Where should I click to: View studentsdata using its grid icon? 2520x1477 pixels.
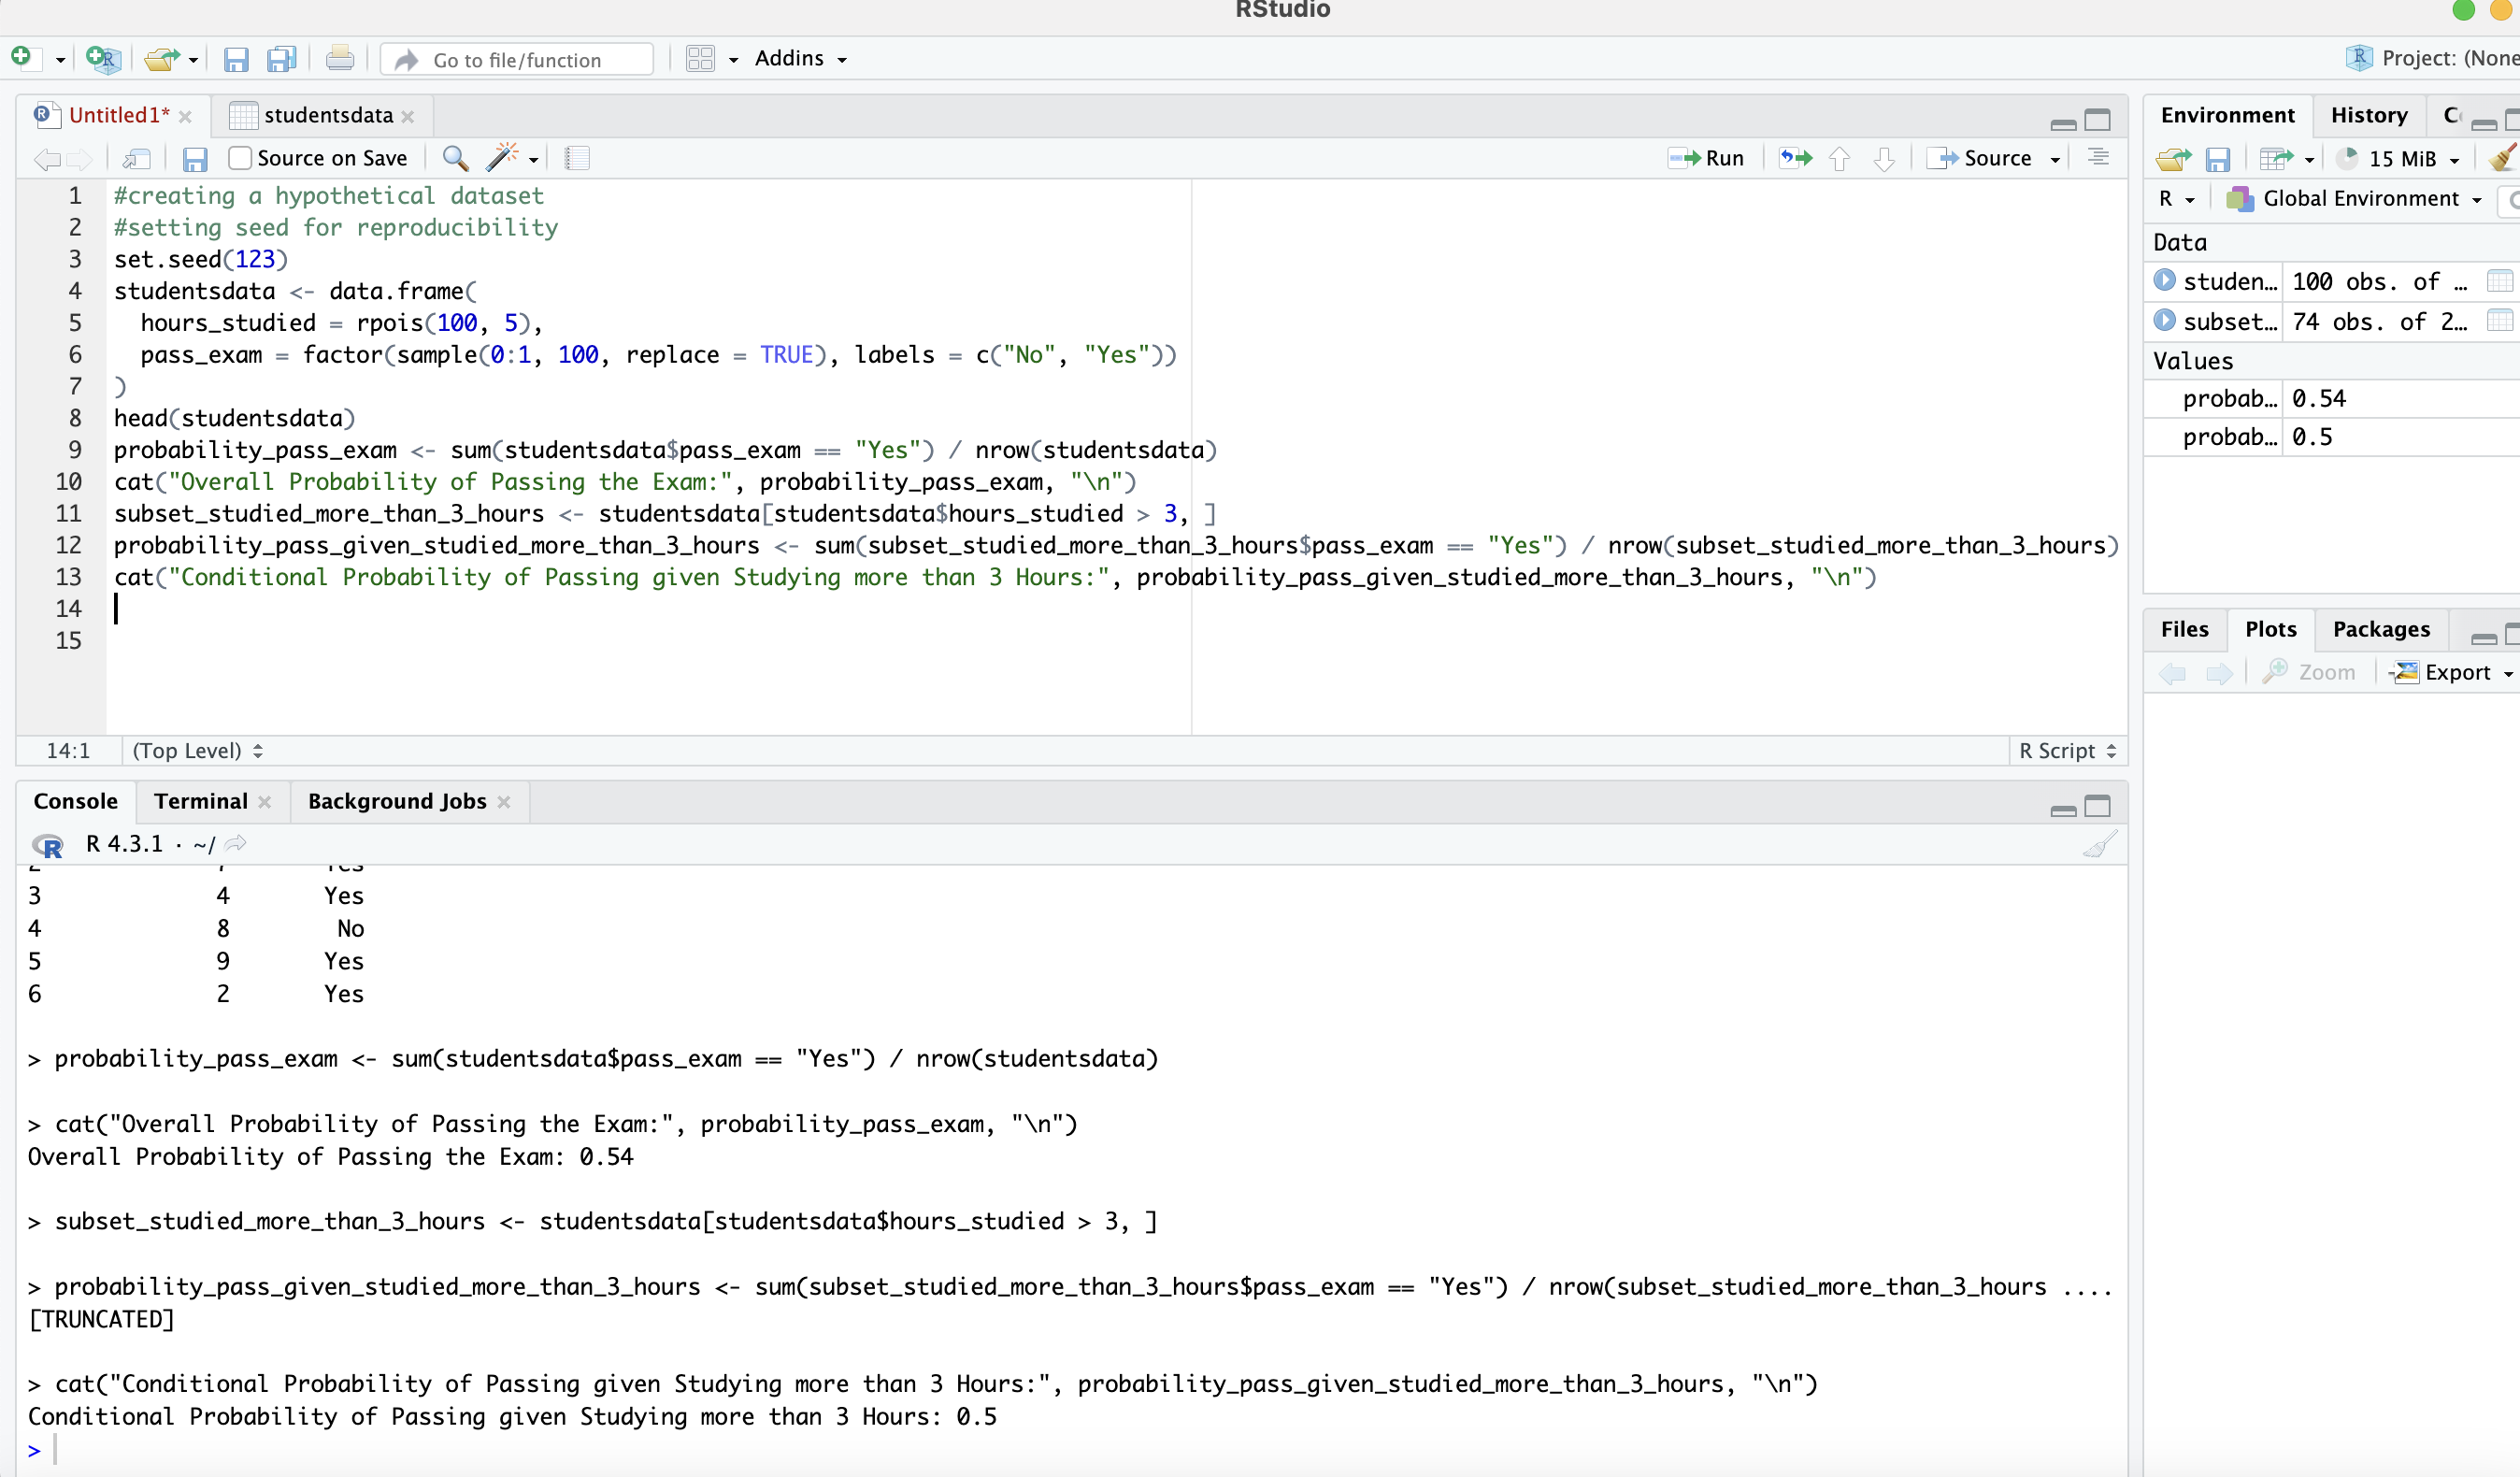pyautogui.click(x=2500, y=281)
